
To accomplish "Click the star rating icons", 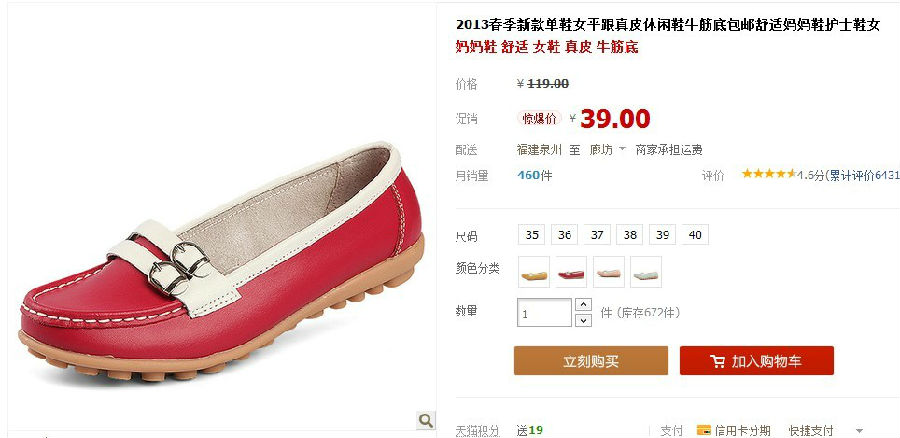I will click(x=768, y=173).
